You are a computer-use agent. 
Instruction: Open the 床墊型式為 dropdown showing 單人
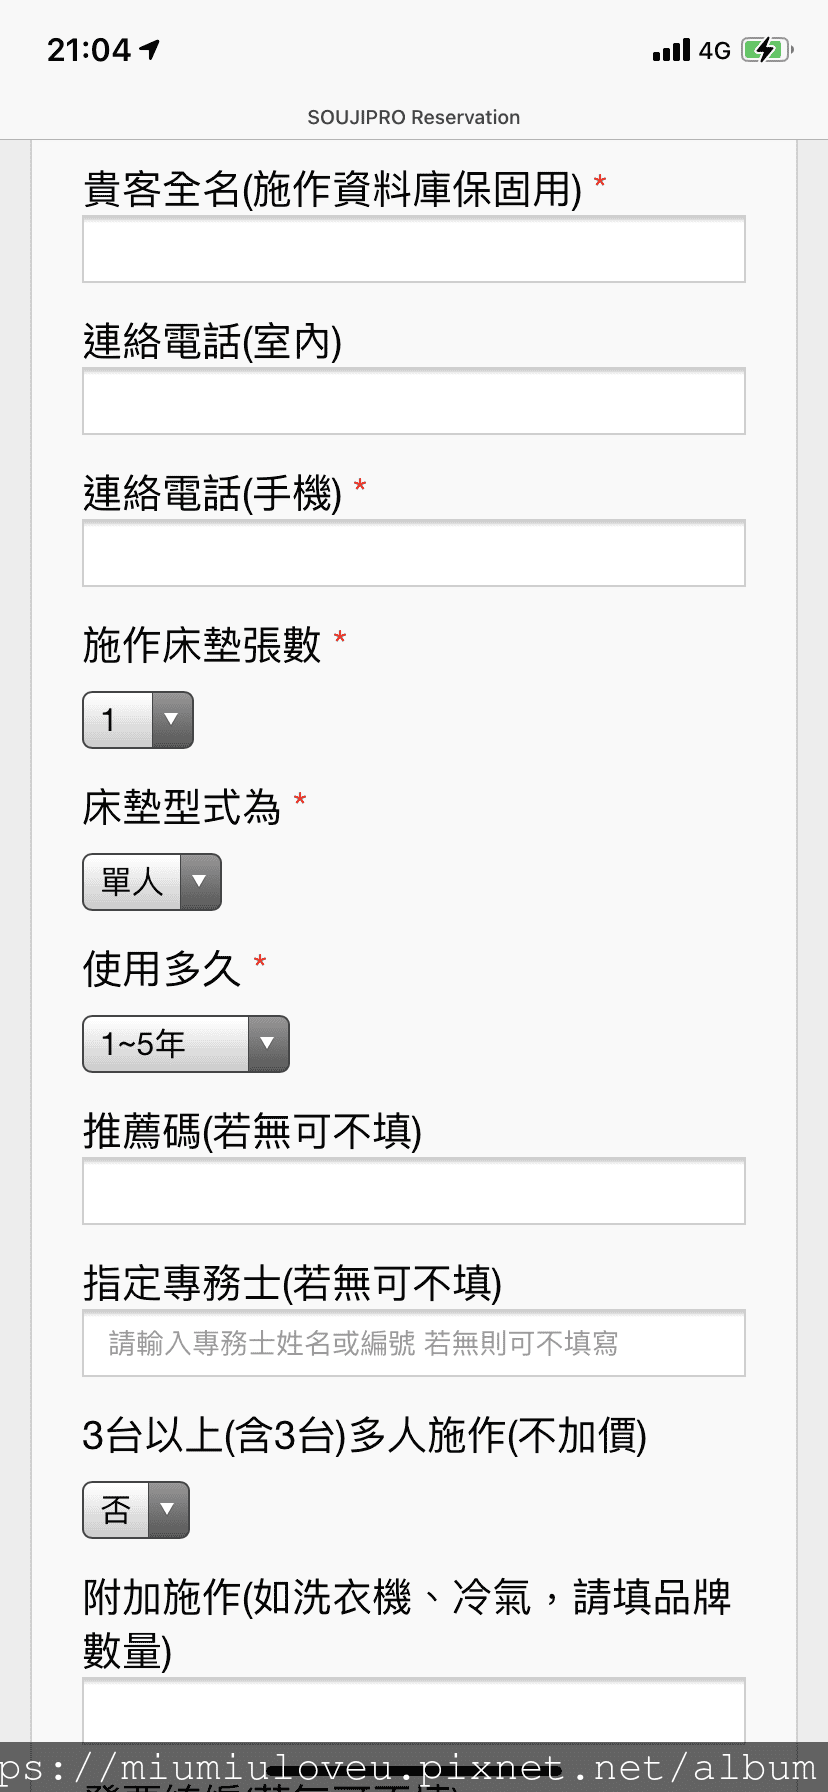152,882
